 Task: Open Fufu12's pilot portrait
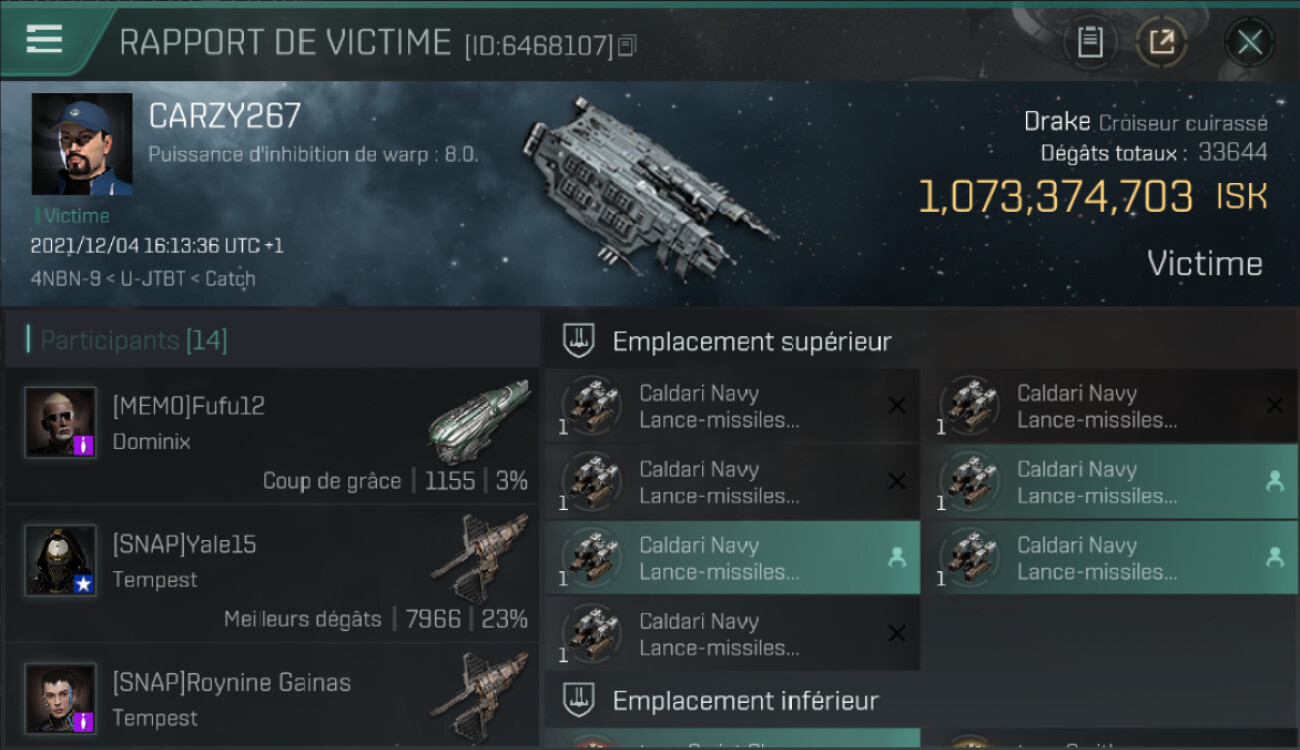pyautogui.click(x=61, y=422)
